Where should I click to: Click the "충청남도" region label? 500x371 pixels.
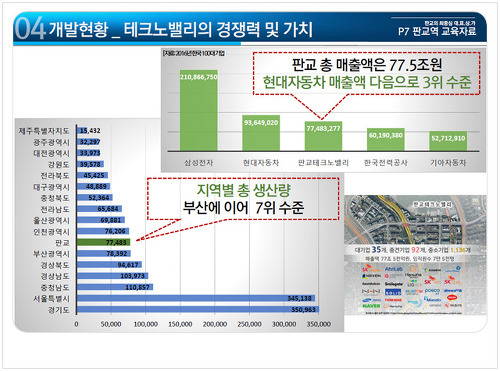point(55,287)
